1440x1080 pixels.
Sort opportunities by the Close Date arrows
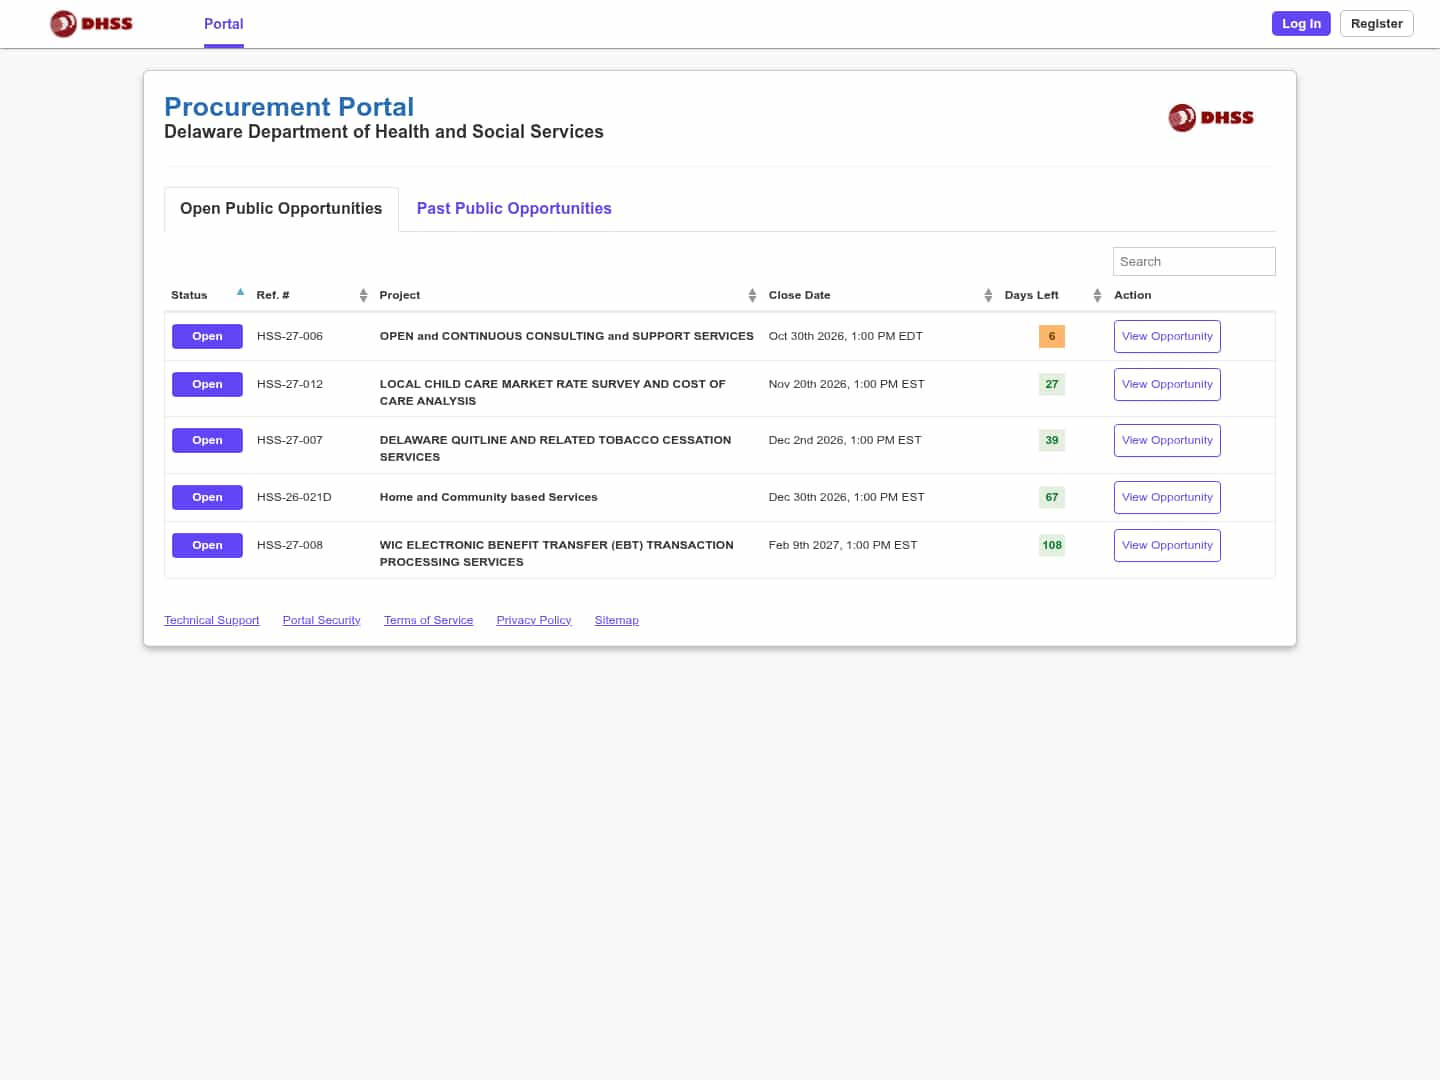pos(988,295)
